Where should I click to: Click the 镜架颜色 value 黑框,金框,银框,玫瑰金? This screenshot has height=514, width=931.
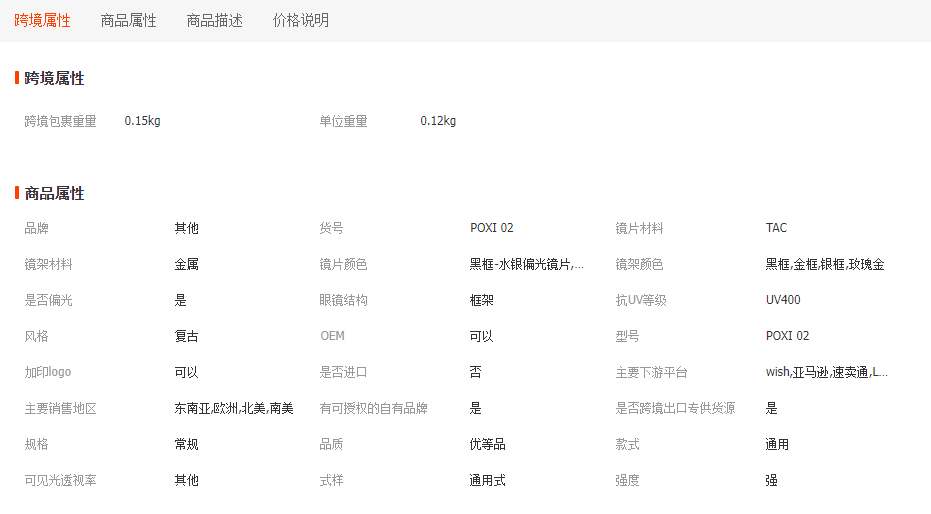pos(824,265)
